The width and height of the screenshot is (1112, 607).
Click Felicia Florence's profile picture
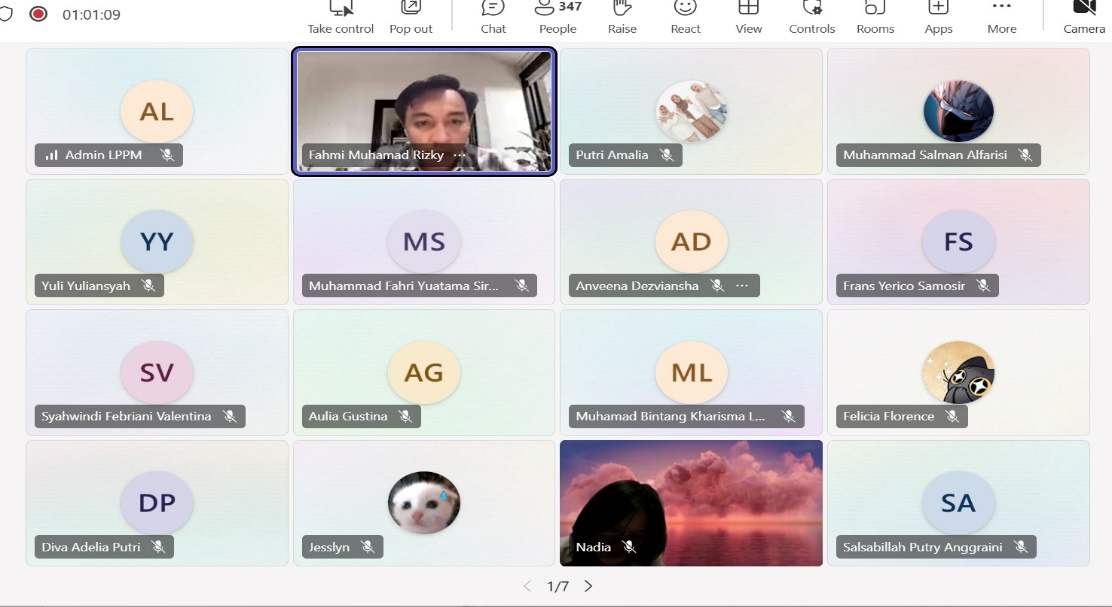pos(958,372)
